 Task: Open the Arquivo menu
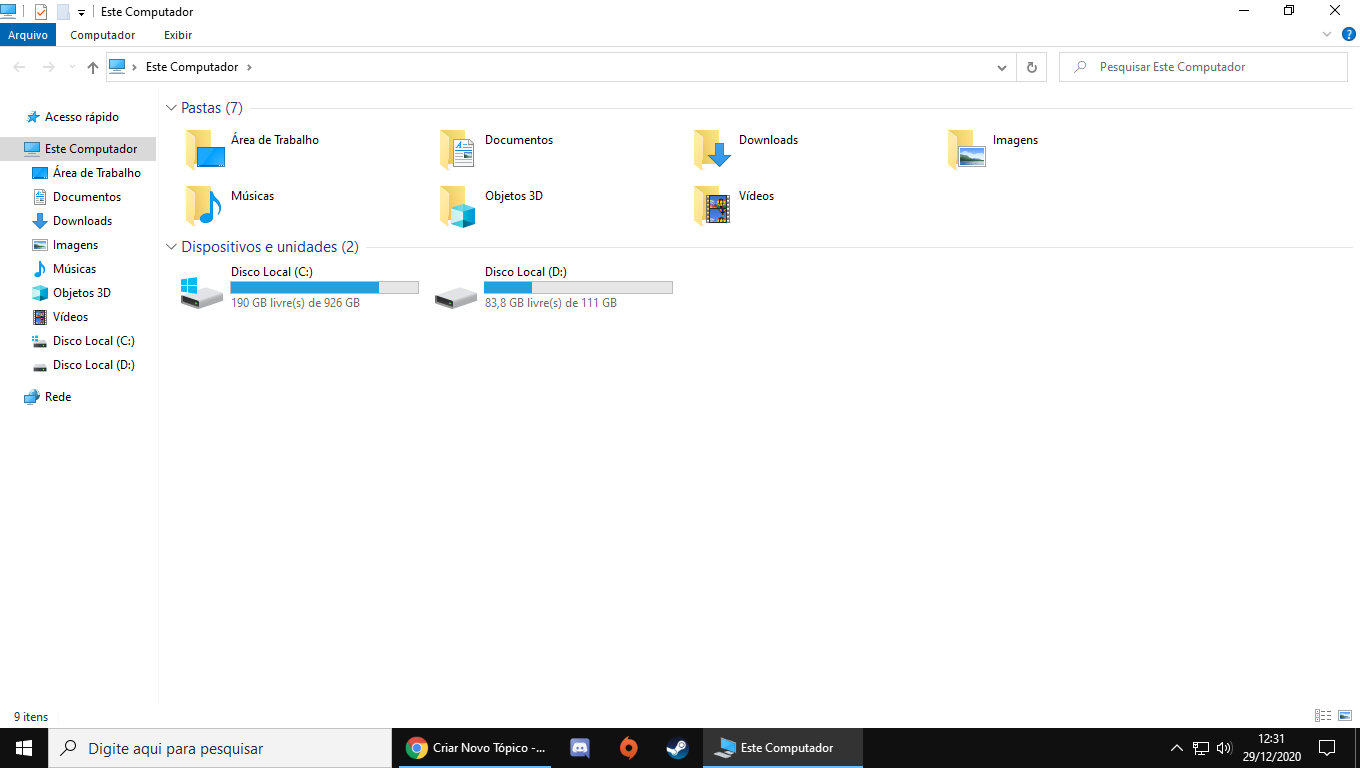28,35
